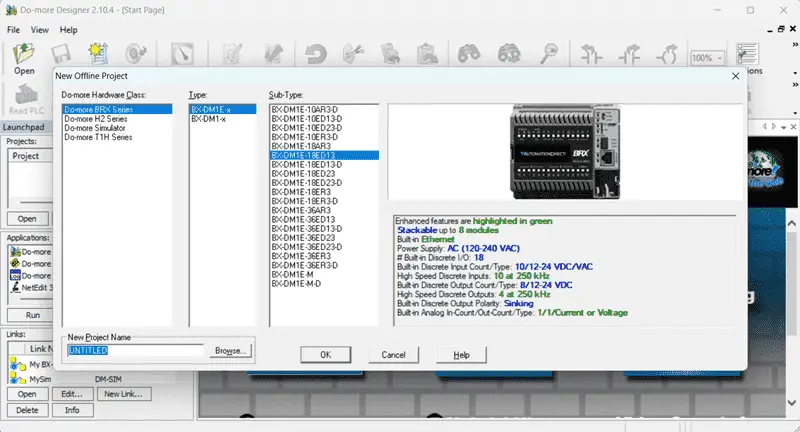Click the New Project Name input field
Screen dimensions: 800x432
point(135,350)
